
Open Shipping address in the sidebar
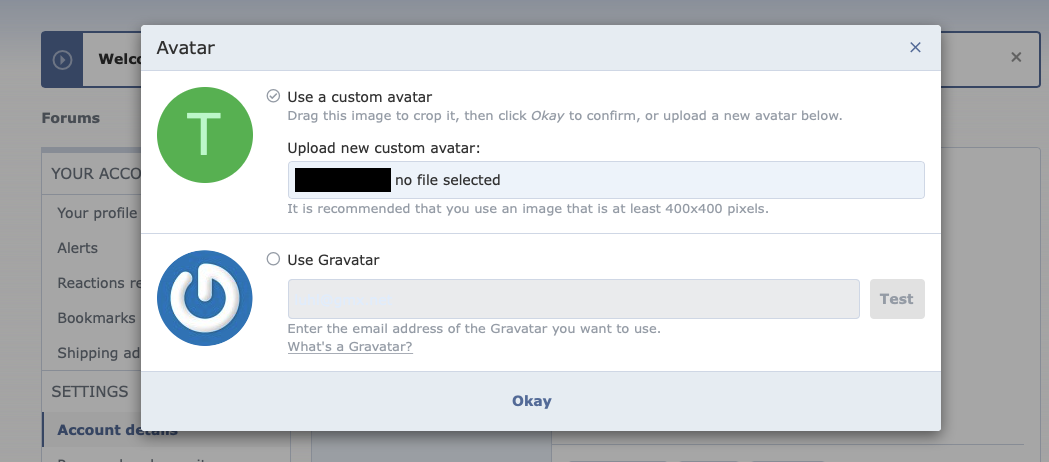98,353
